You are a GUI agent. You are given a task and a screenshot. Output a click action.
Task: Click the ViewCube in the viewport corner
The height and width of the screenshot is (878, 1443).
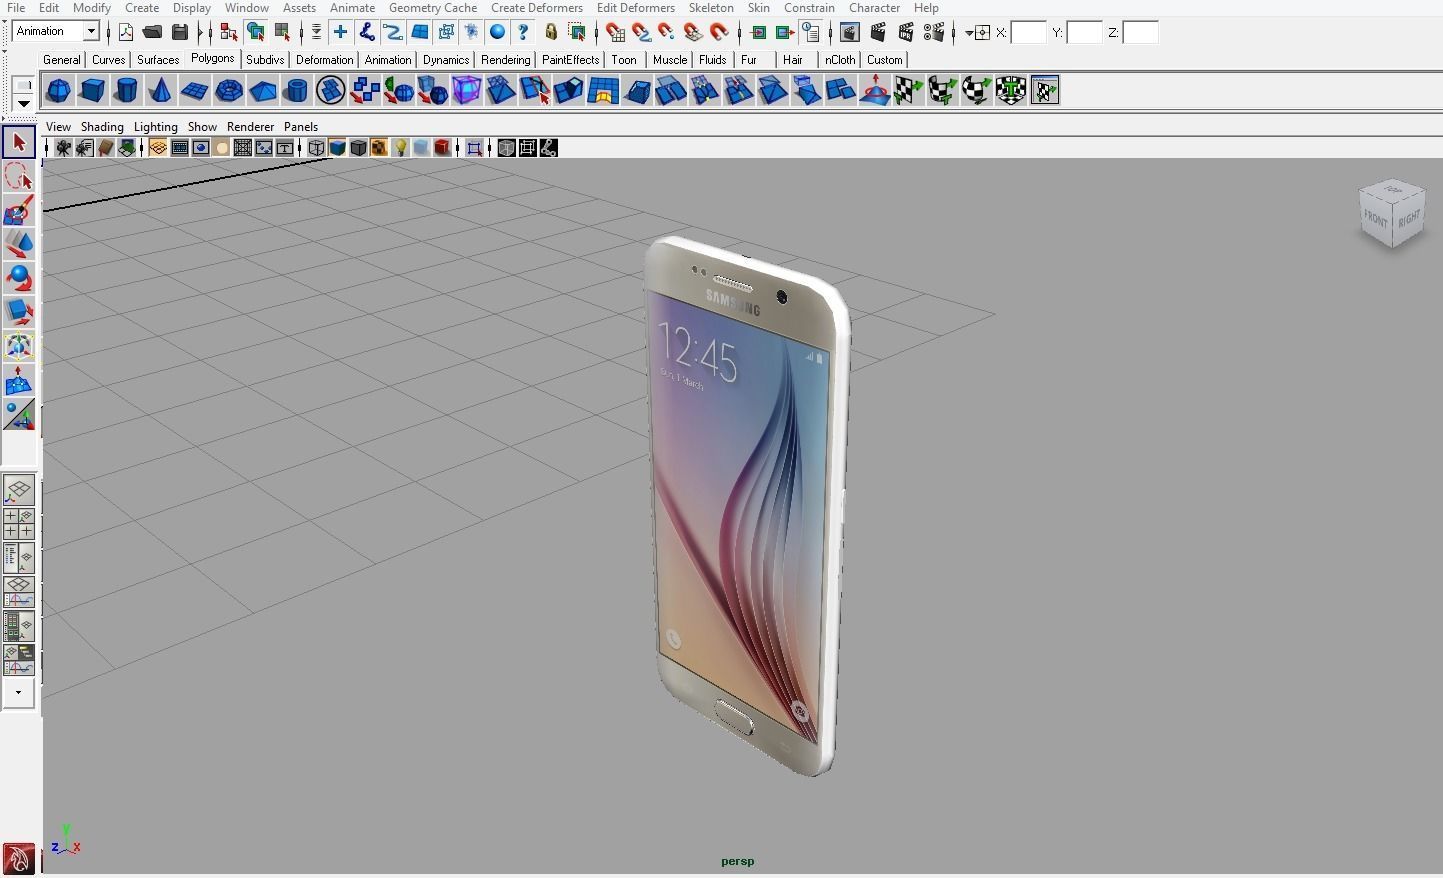click(1392, 213)
